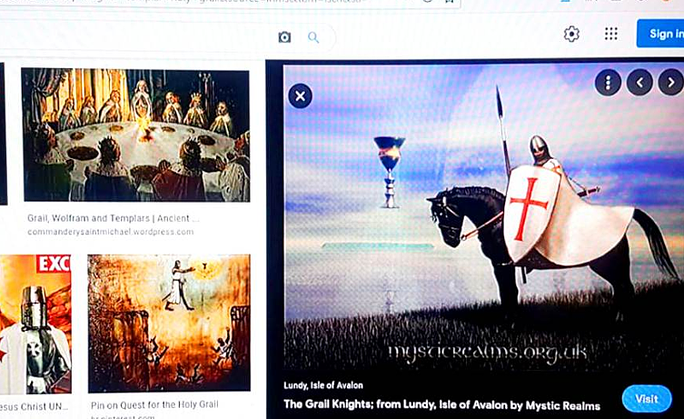
Task: Open commanderysaintmichael.wordpress.com source link
Action: pyautogui.click(x=111, y=232)
